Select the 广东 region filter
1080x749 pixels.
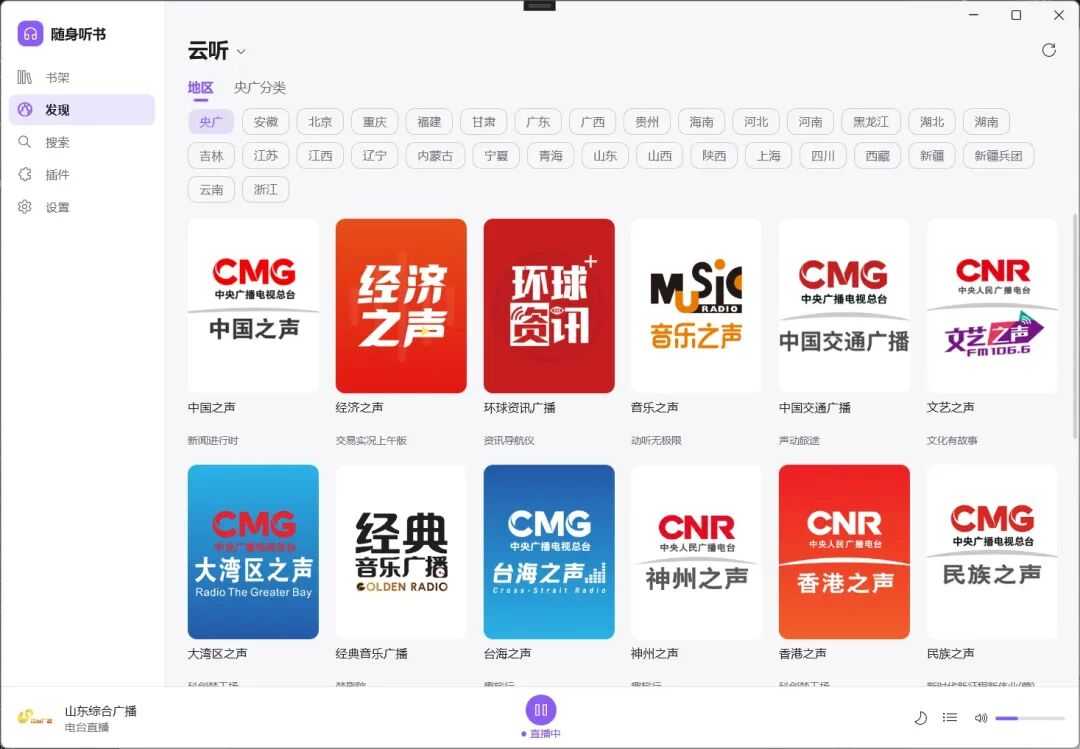[x=538, y=122]
